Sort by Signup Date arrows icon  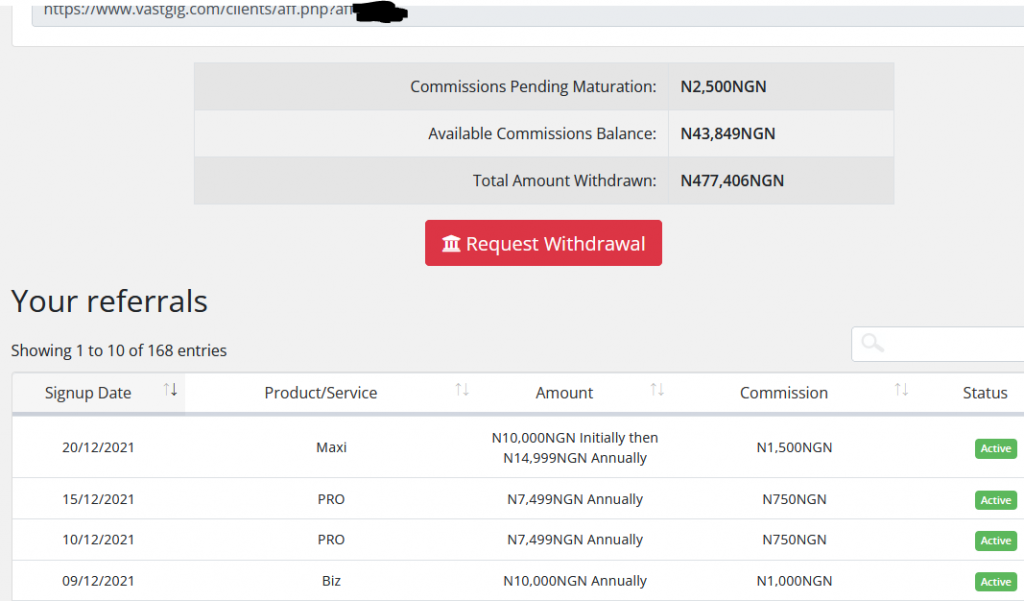coord(170,390)
